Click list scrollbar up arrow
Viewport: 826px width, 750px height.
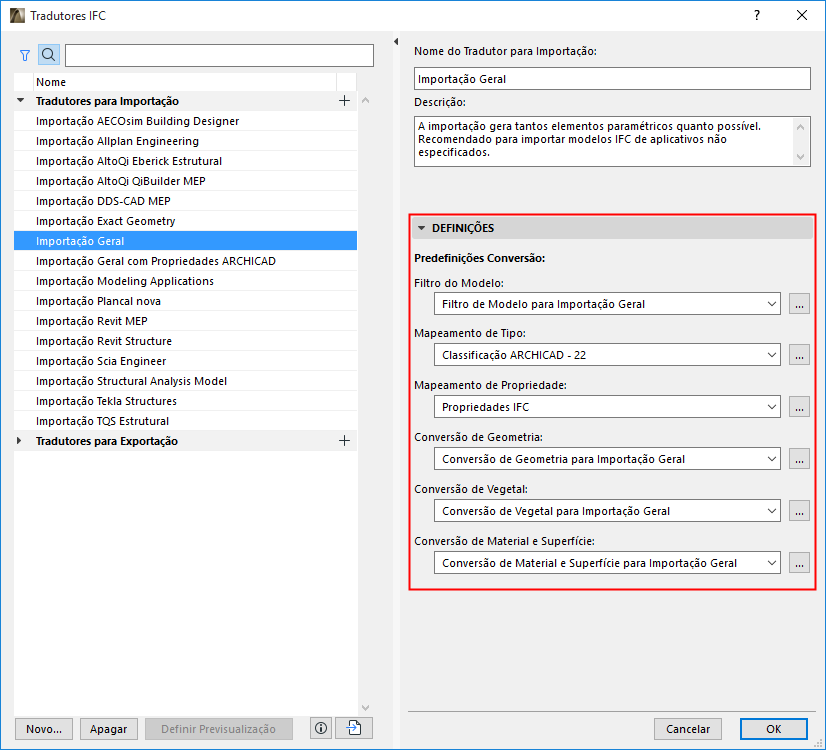(366, 100)
